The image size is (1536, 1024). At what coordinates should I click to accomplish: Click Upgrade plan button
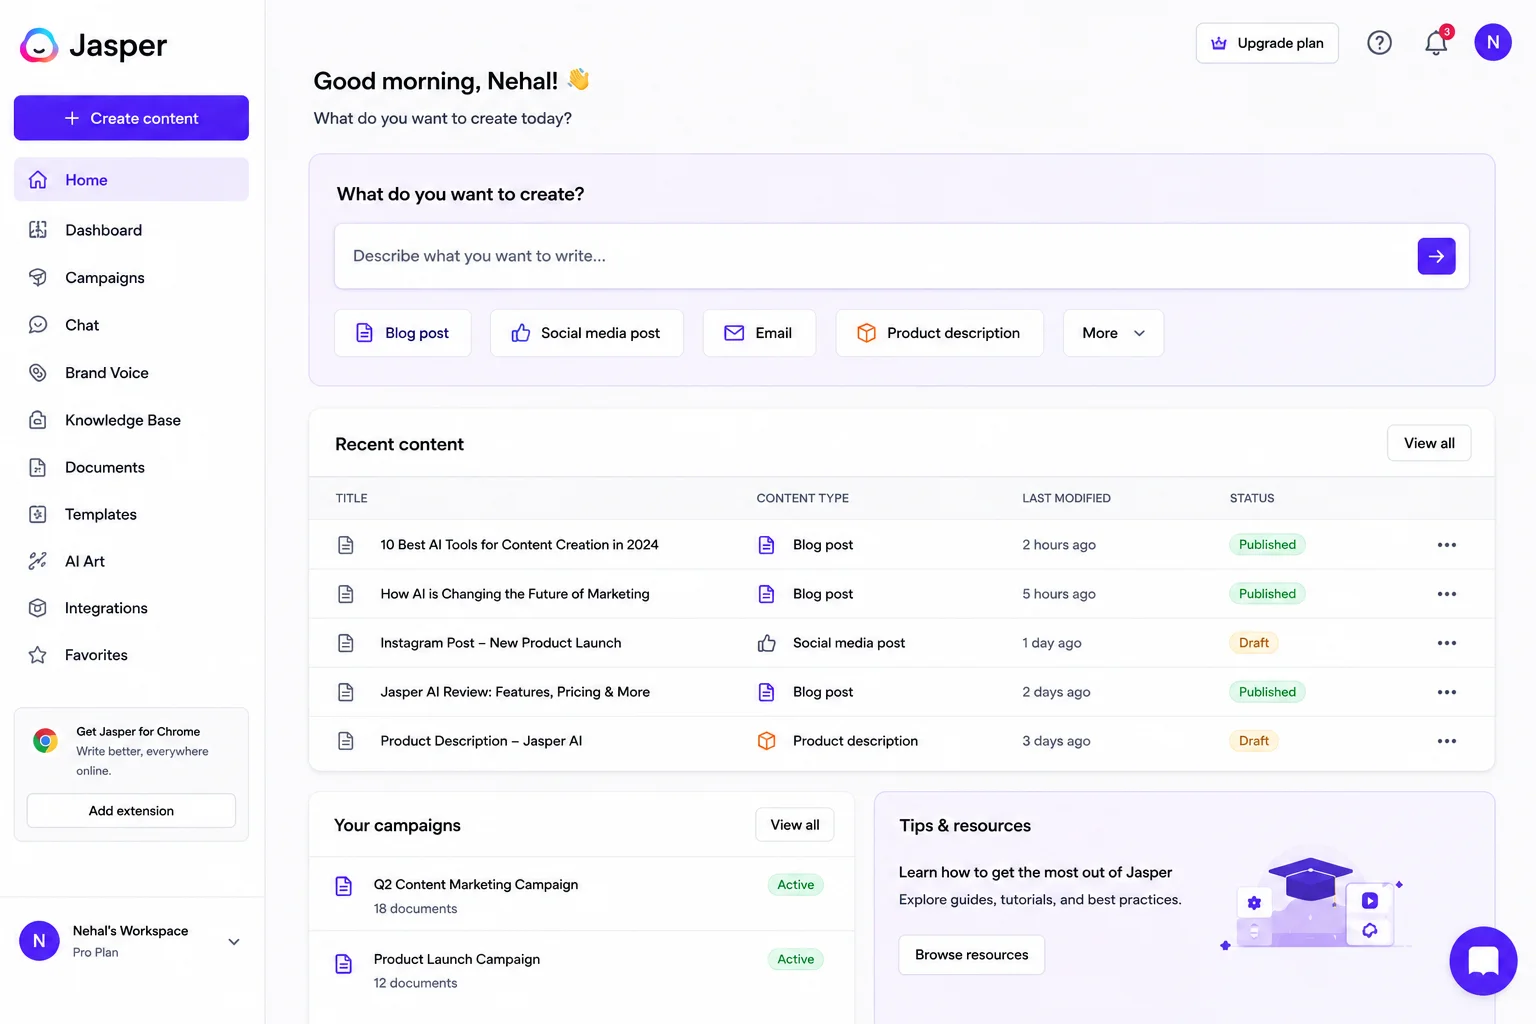(1267, 43)
